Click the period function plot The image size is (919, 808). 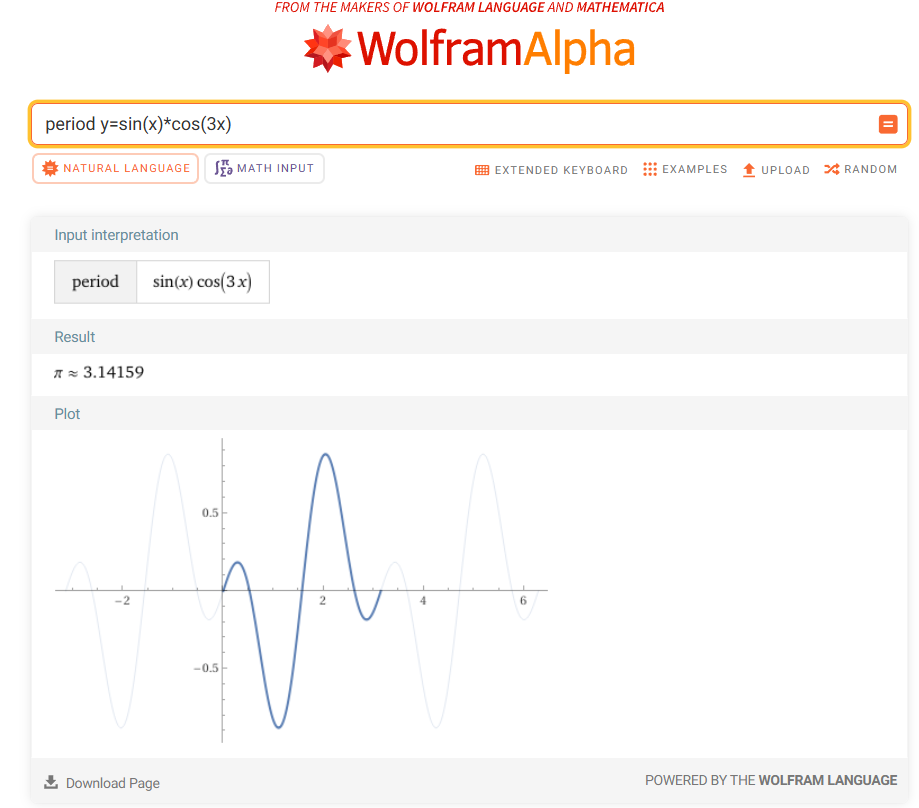point(301,590)
